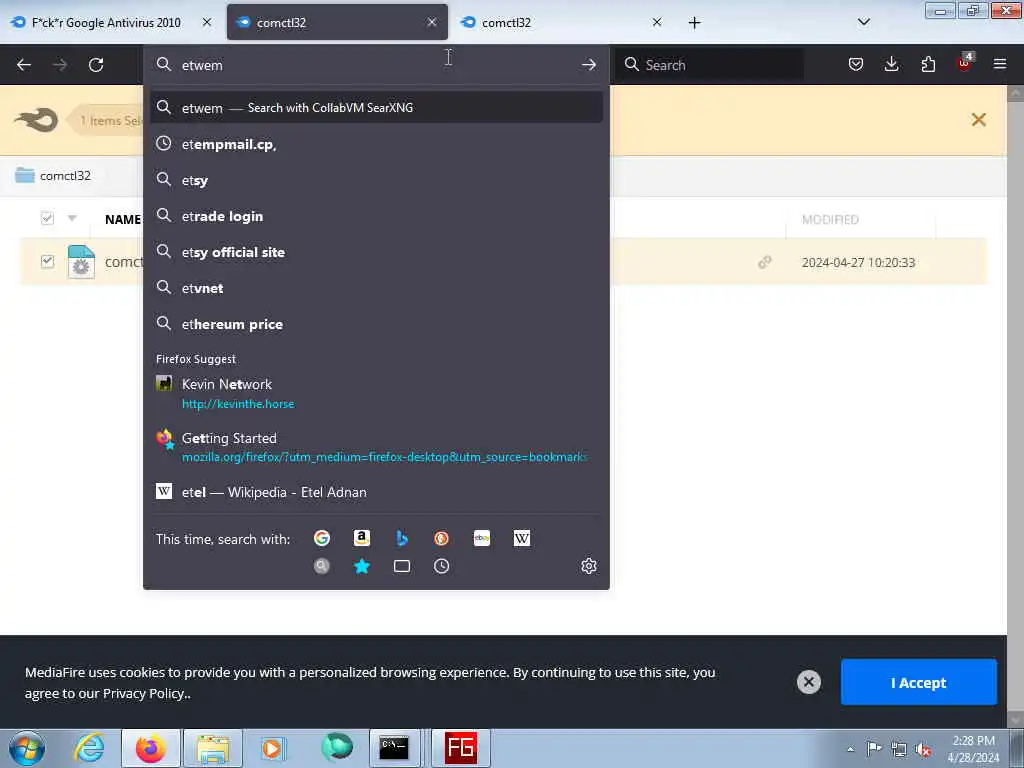Search this time with Bing
The height and width of the screenshot is (768, 1024).
click(x=402, y=538)
